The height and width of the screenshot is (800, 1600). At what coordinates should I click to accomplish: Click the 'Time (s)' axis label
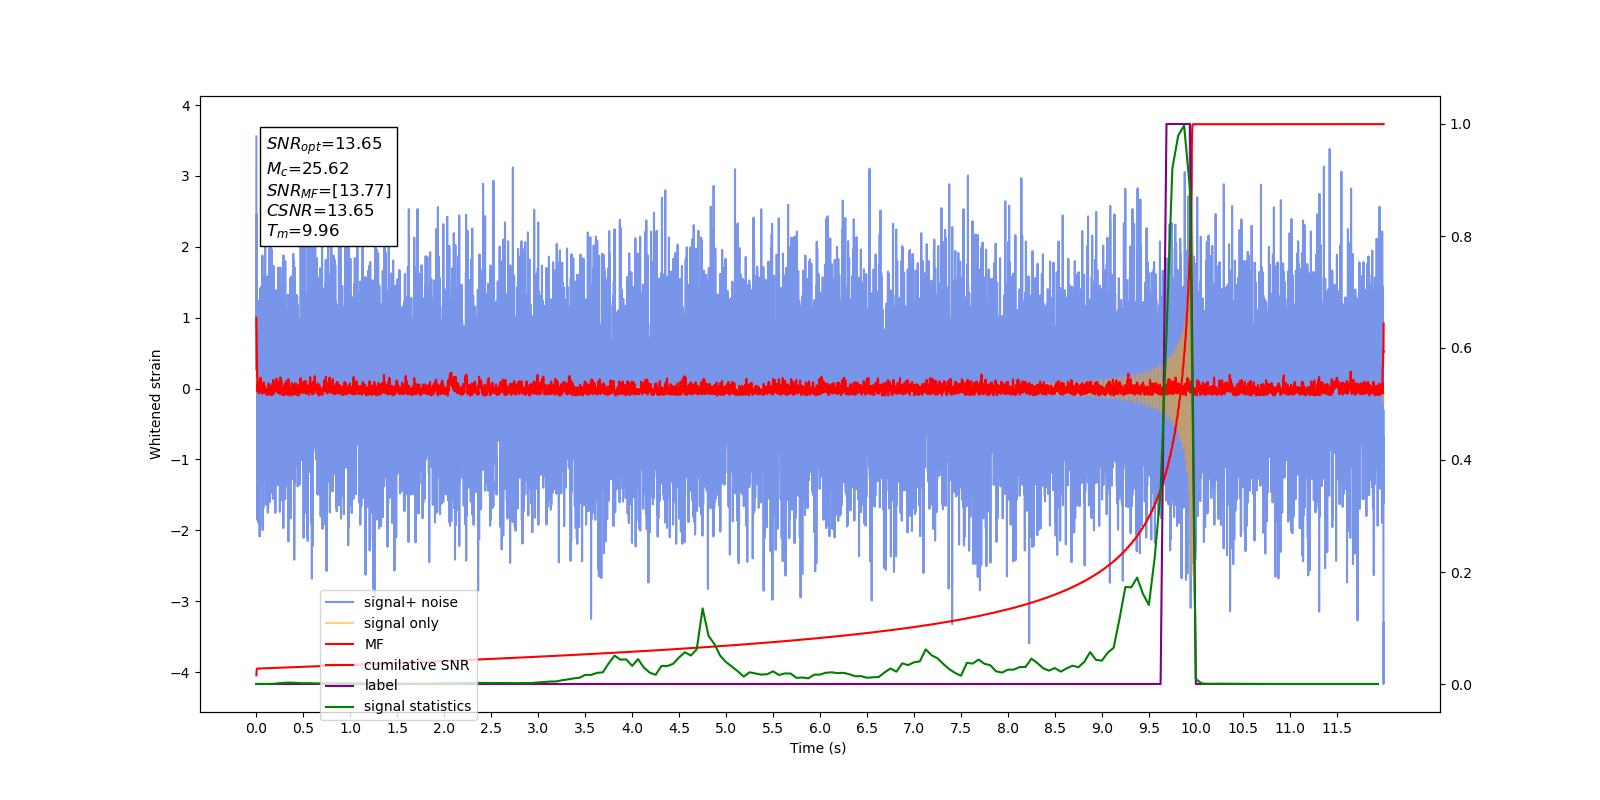(818, 748)
